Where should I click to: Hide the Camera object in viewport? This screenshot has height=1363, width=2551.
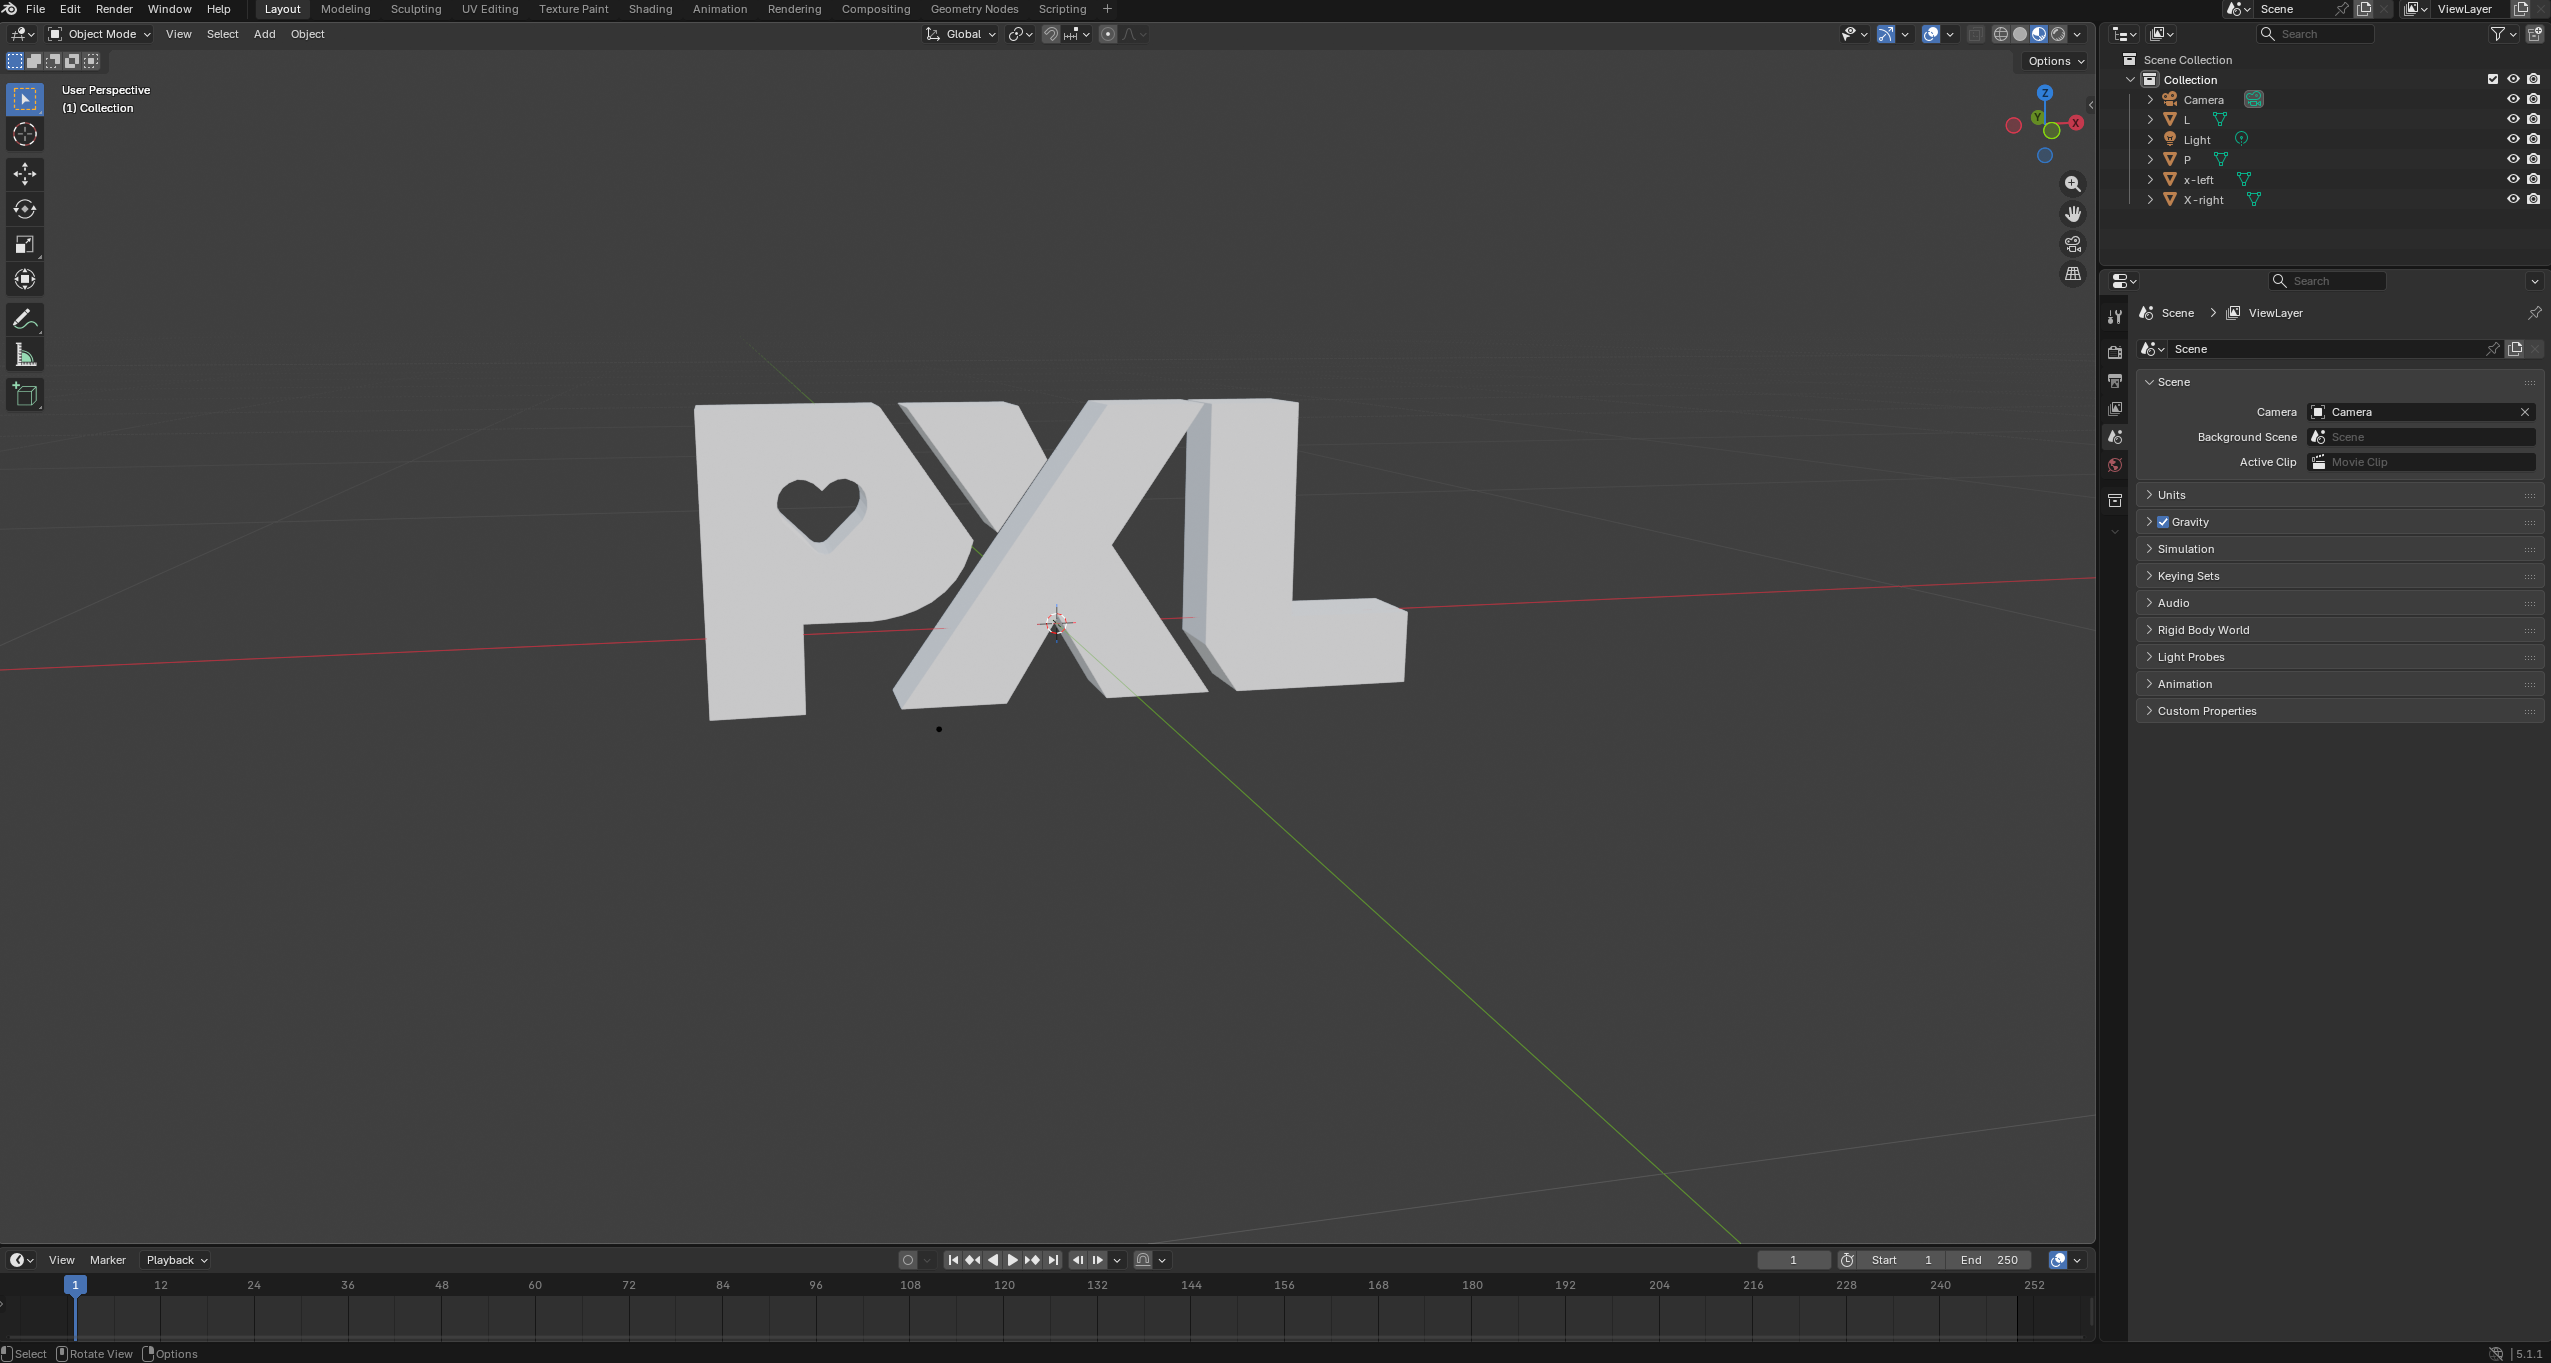point(2513,99)
